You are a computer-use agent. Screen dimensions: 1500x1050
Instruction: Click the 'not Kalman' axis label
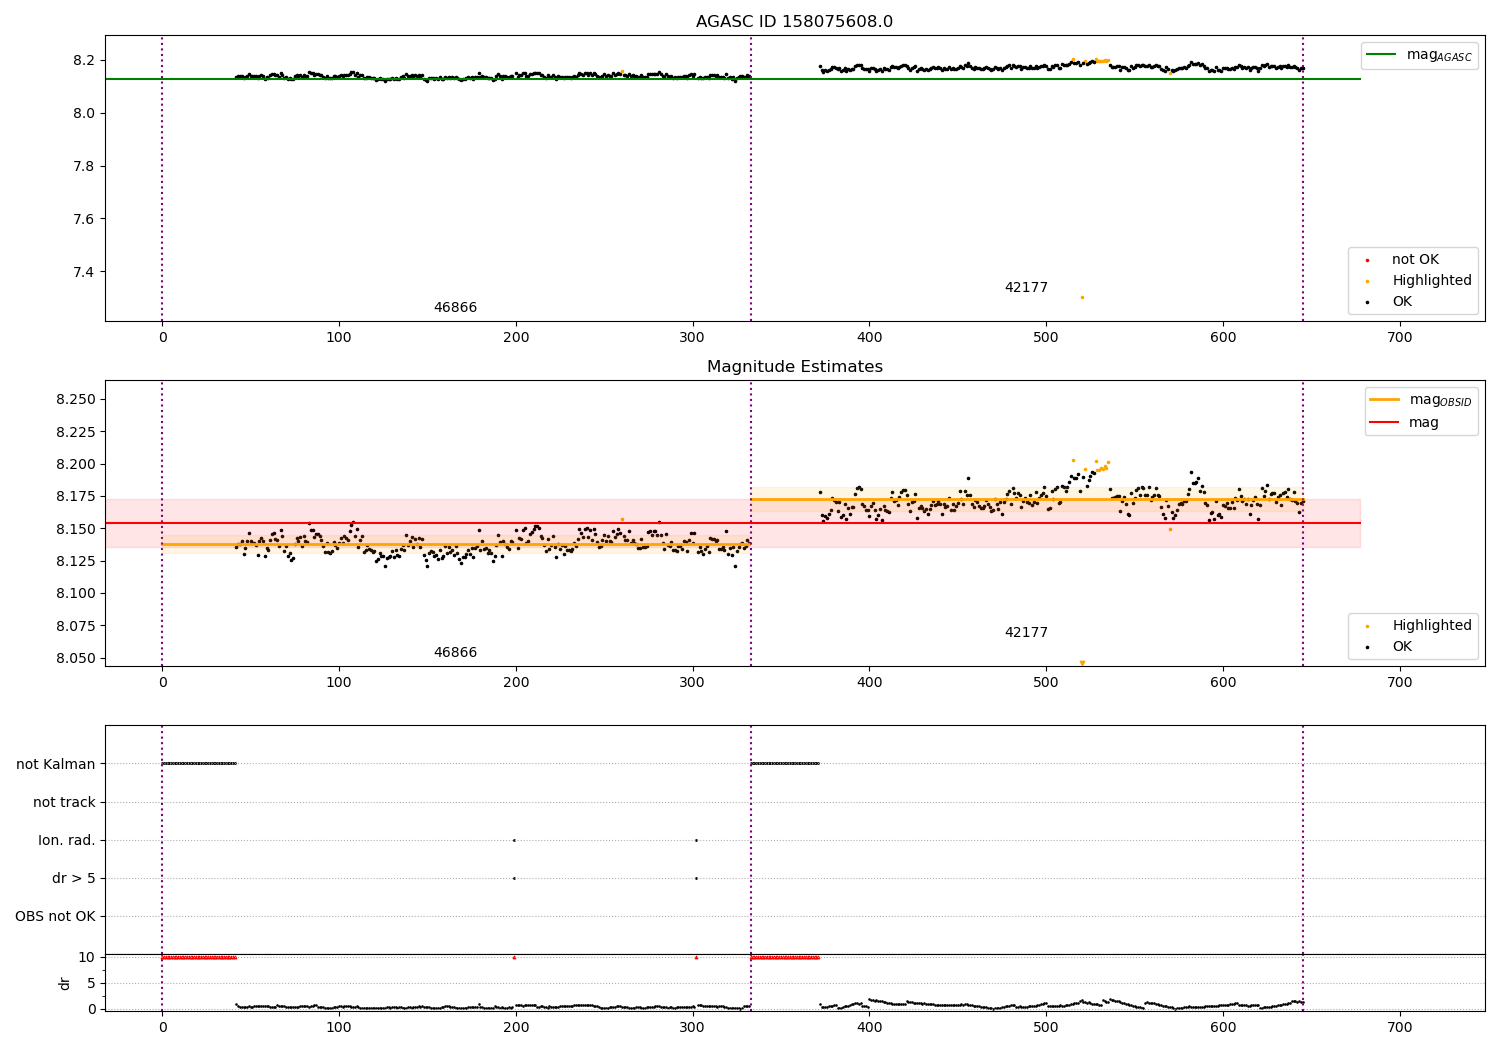(x=56, y=764)
